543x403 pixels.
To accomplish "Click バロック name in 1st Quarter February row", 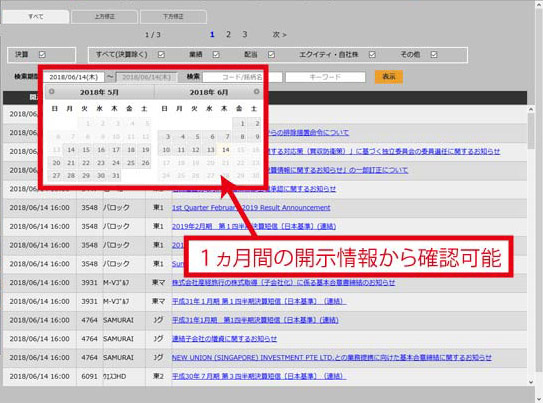I will point(116,208).
